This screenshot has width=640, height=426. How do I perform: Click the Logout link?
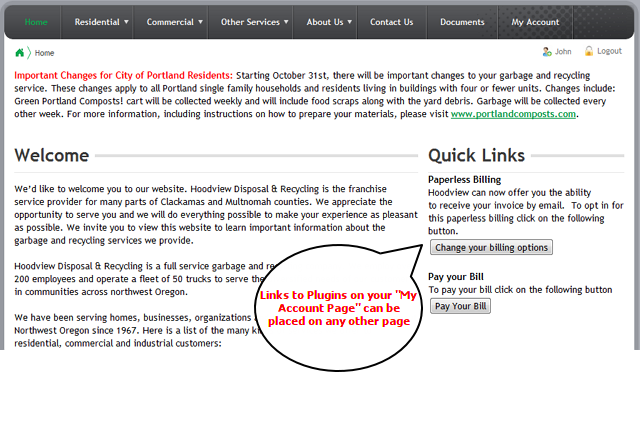609,51
